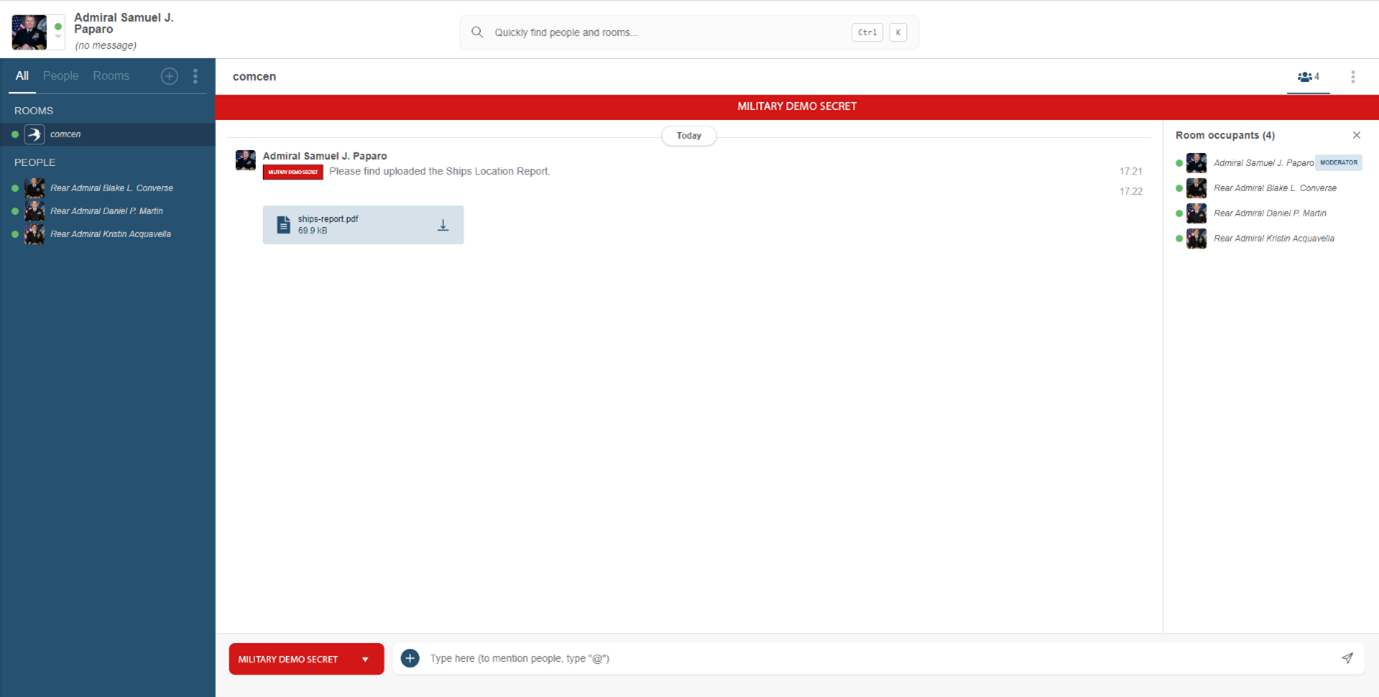The height and width of the screenshot is (697, 1379).
Task: Open chat with Rear Admiral Blake L. Converse
Action: (111, 188)
